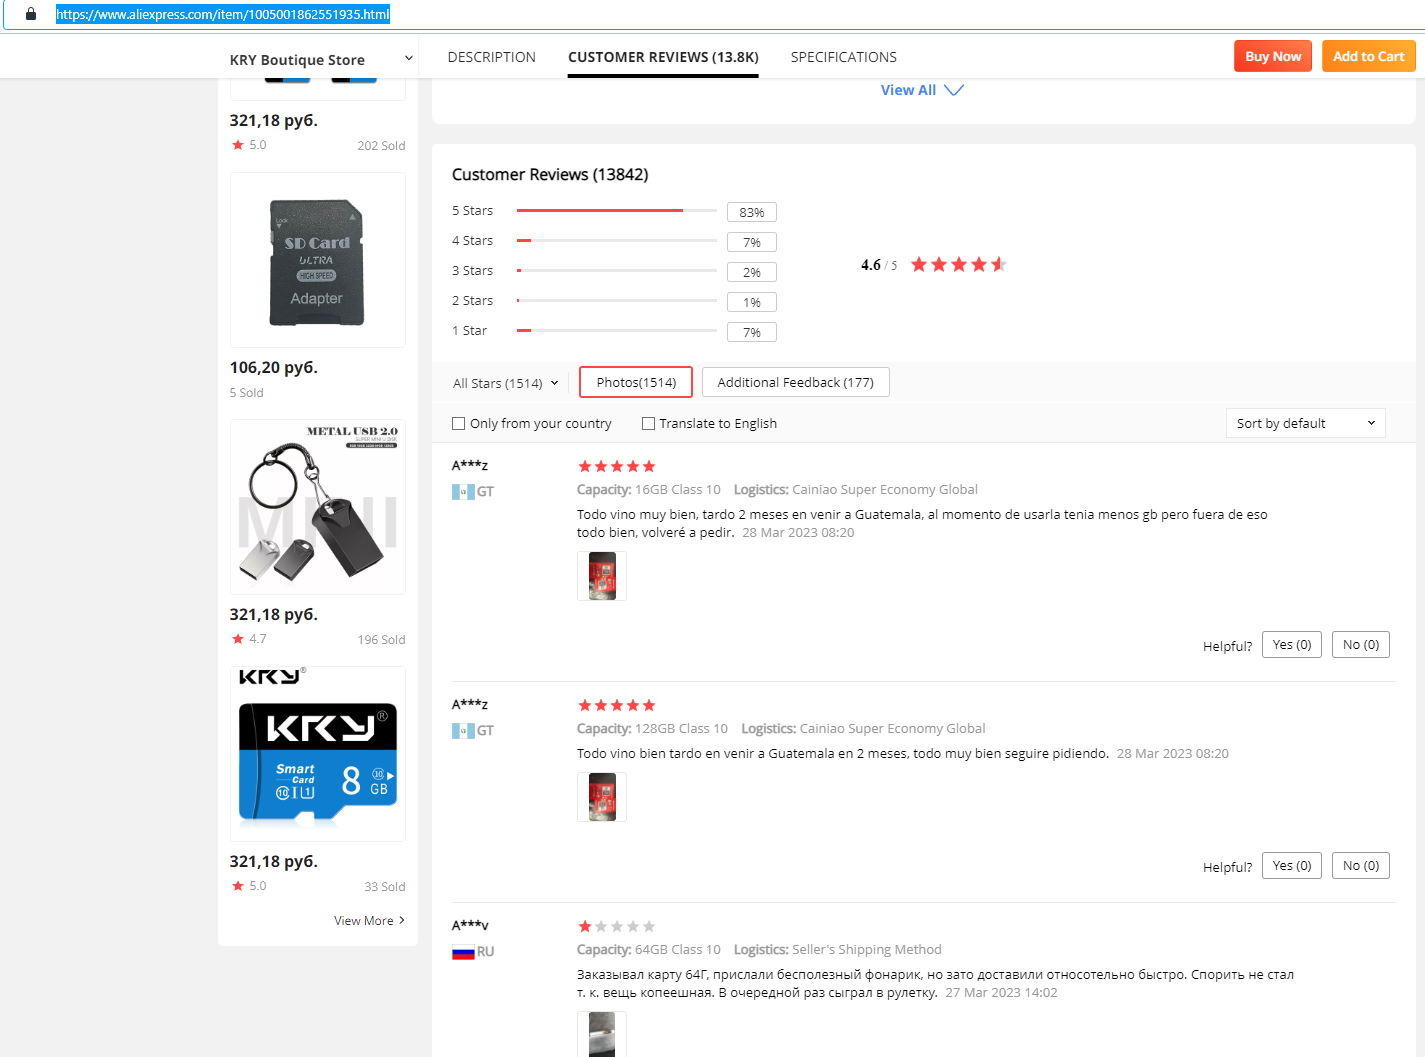Select CUSTOMER REVIEWS (13.8K) tab
The height and width of the screenshot is (1057, 1425).
663,57
